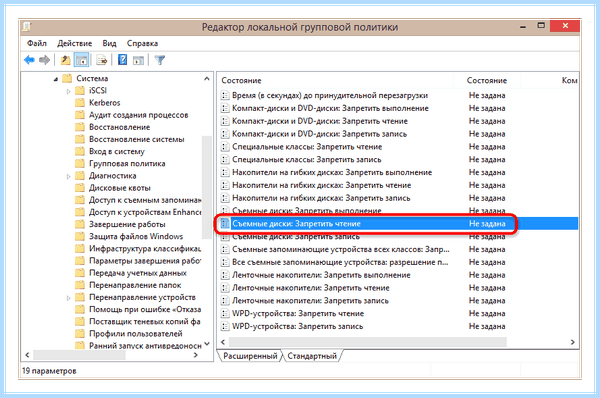Select Завершение работы folder
Screen dimensions: 600x398
pyautogui.click(x=127, y=224)
